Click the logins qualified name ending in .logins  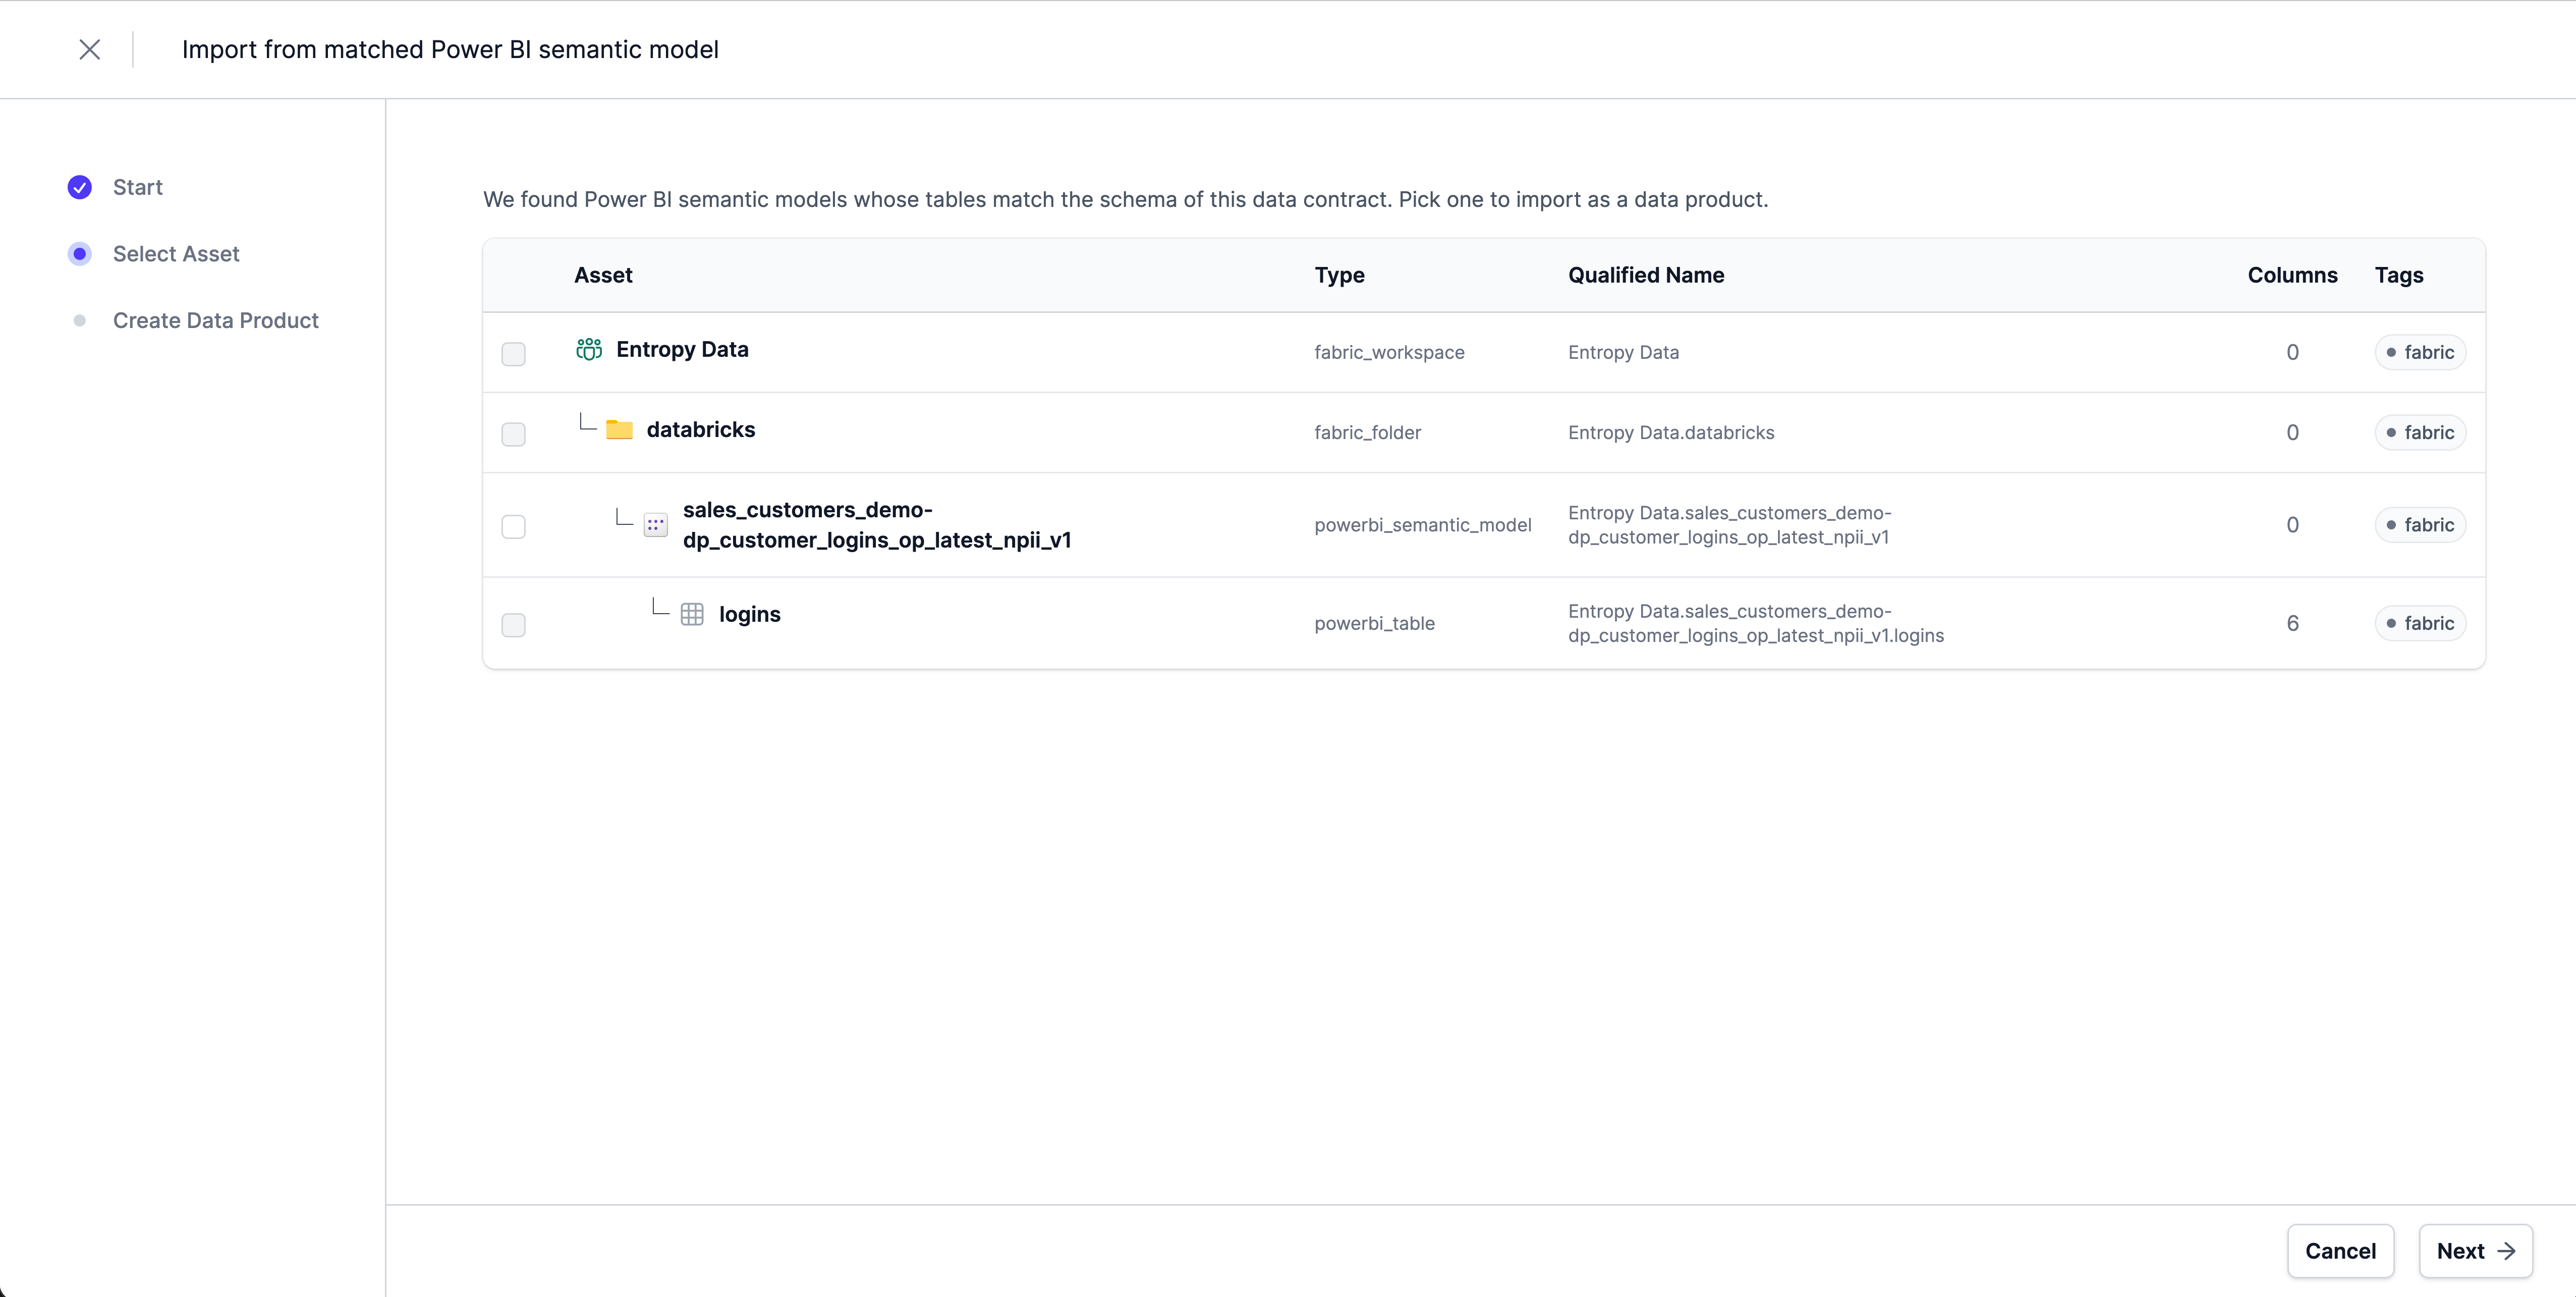point(1756,623)
